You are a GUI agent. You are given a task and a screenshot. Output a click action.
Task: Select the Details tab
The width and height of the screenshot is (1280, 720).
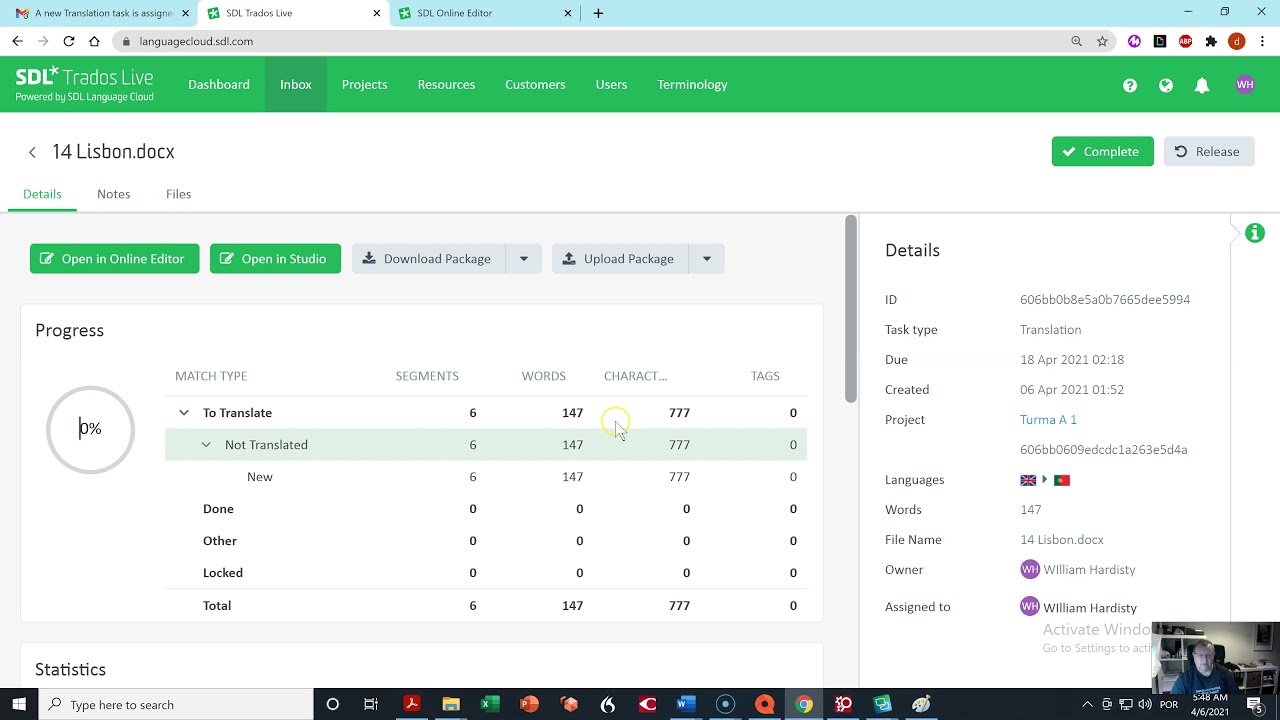click(x=42, y=194)
